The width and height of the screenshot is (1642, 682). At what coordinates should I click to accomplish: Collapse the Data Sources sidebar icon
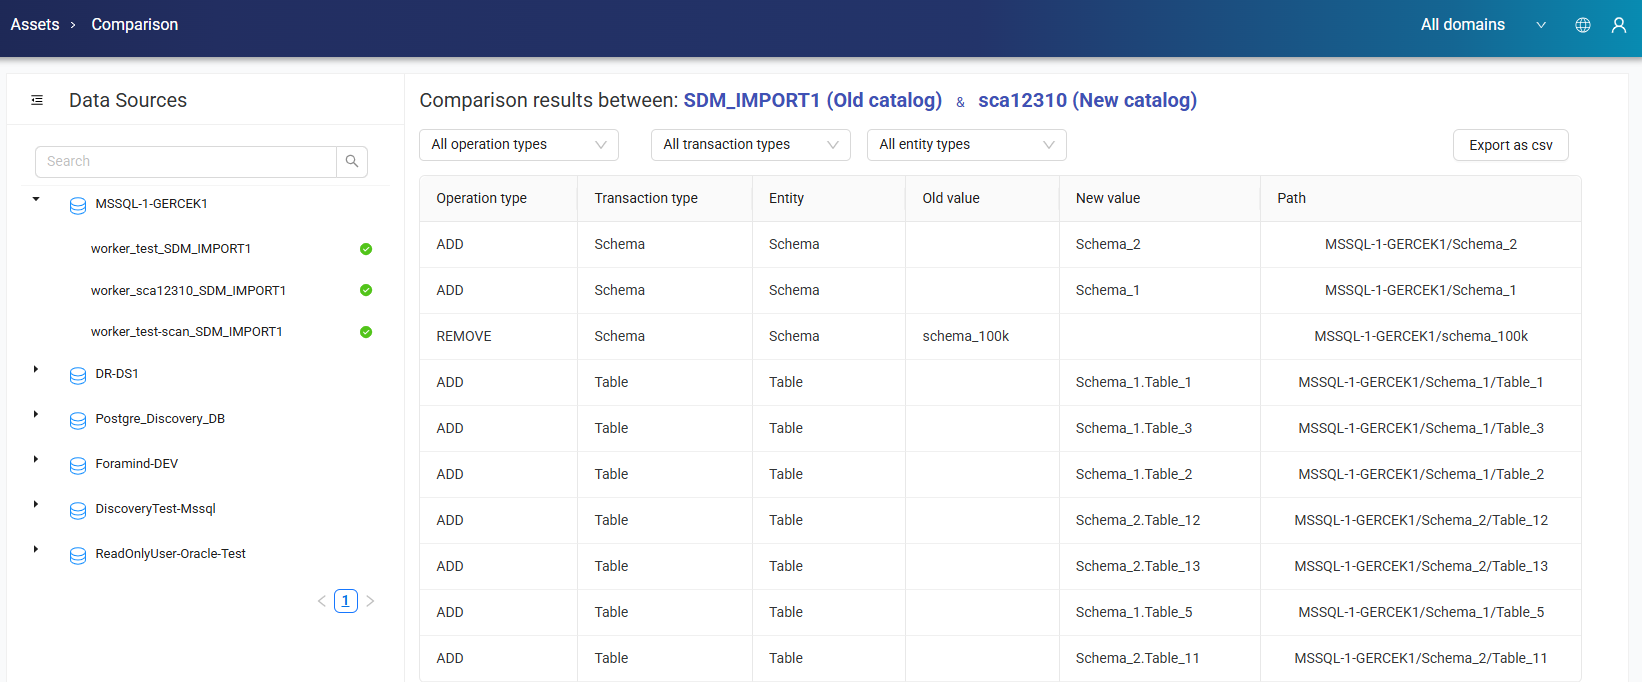click(37, 100)
